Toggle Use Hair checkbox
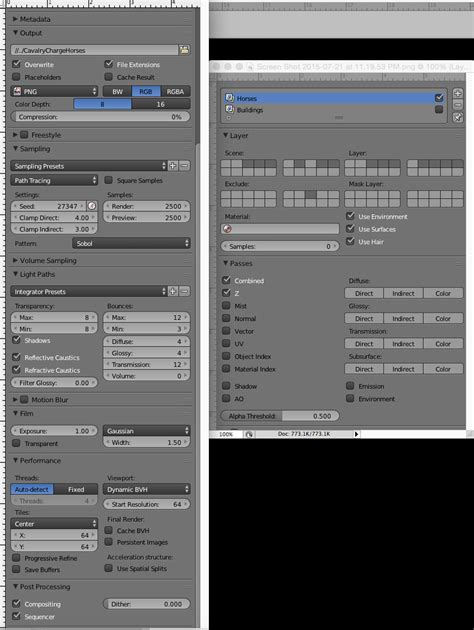Screen dimensions: 474x630 (350, 241)
